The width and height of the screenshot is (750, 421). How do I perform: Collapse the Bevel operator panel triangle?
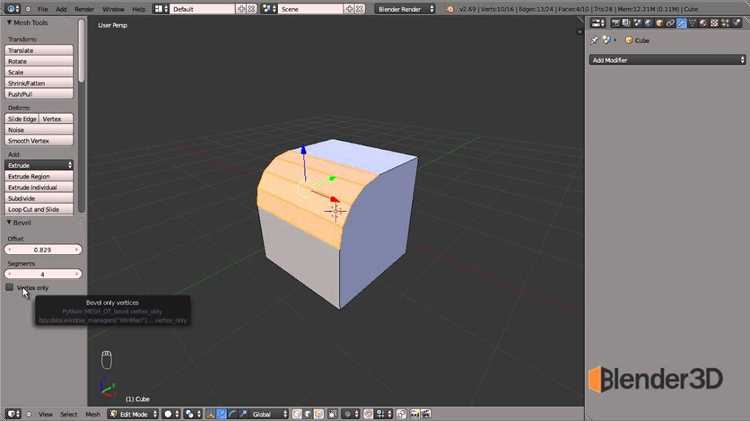pyautogui.click(x=9, y=222)
